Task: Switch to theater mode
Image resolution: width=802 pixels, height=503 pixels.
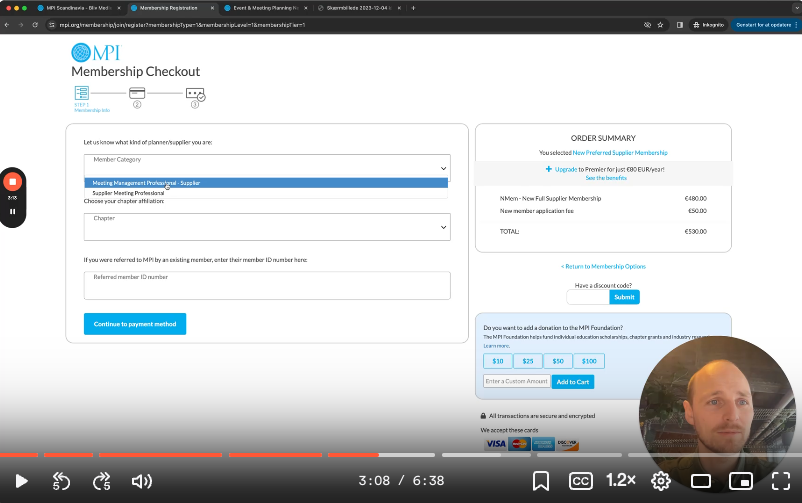Action: pos(701,481)
